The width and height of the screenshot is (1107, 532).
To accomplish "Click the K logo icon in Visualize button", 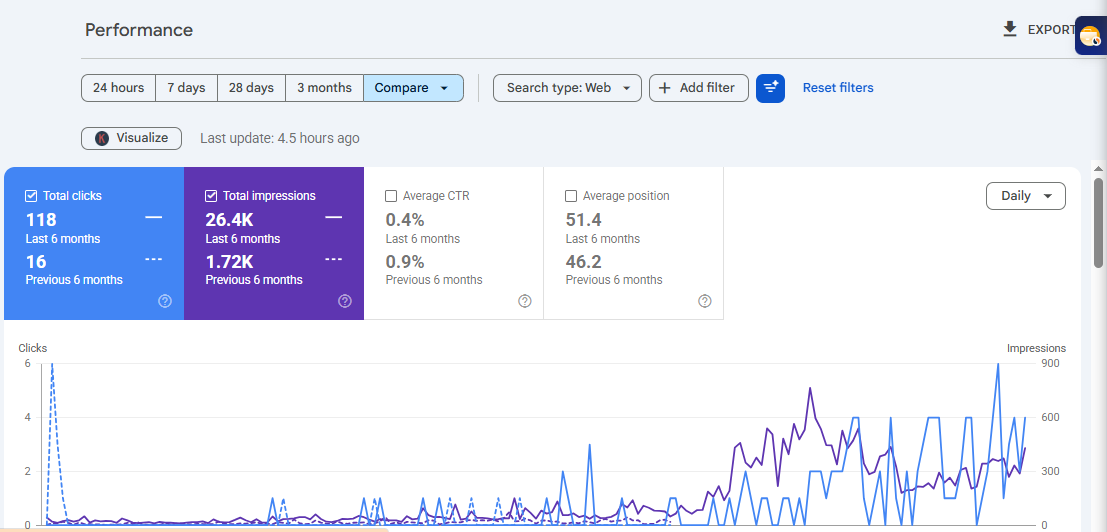I will tap(102, 138).
